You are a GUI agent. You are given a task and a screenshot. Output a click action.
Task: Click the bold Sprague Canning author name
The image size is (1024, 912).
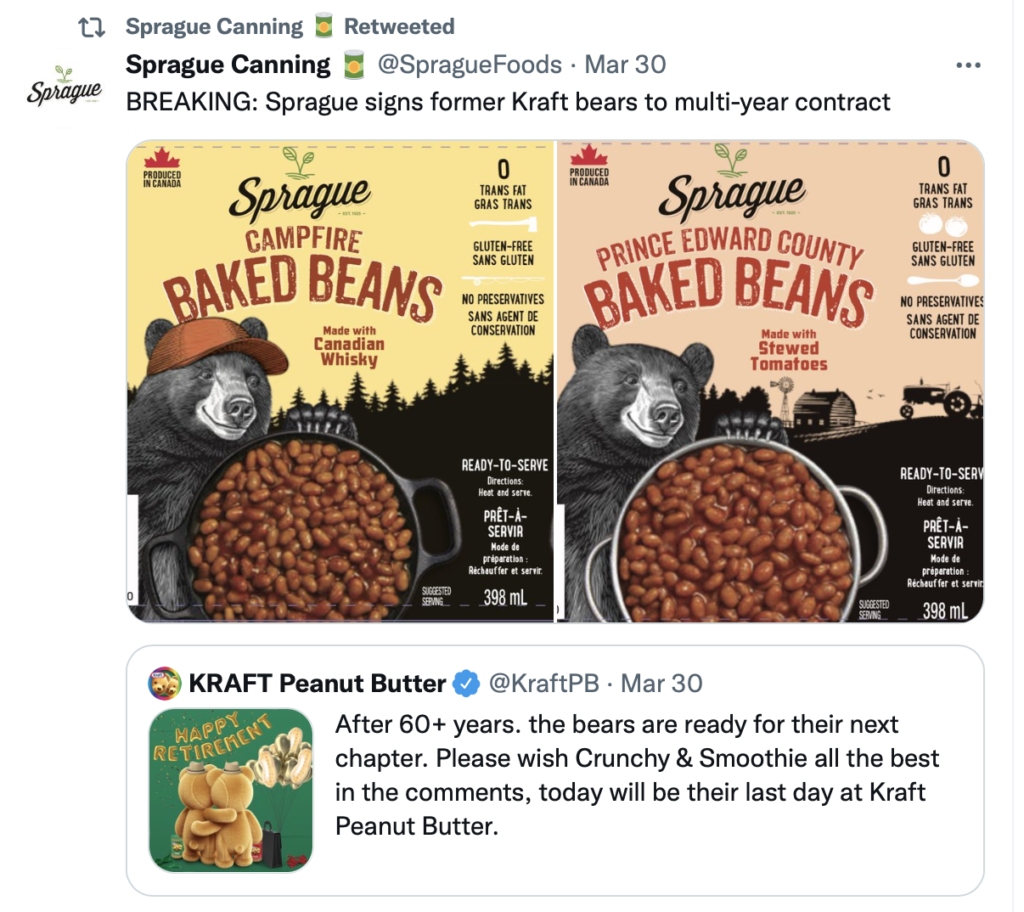click(228, 65)
